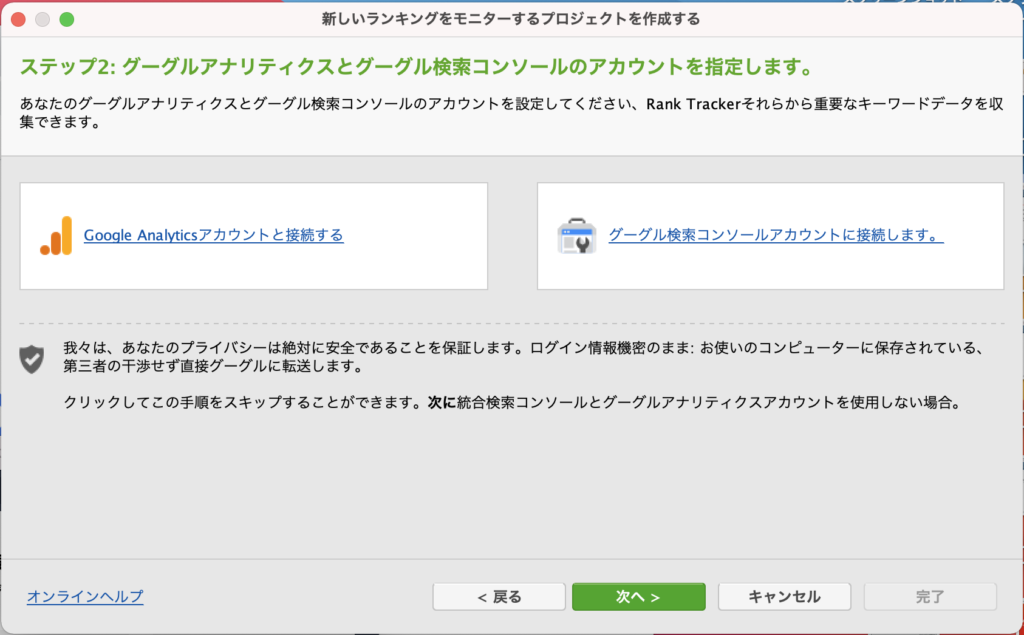1024x635 pixels.
Task: Click the Google Search Console toolbox icon
Action: point(577,236)
